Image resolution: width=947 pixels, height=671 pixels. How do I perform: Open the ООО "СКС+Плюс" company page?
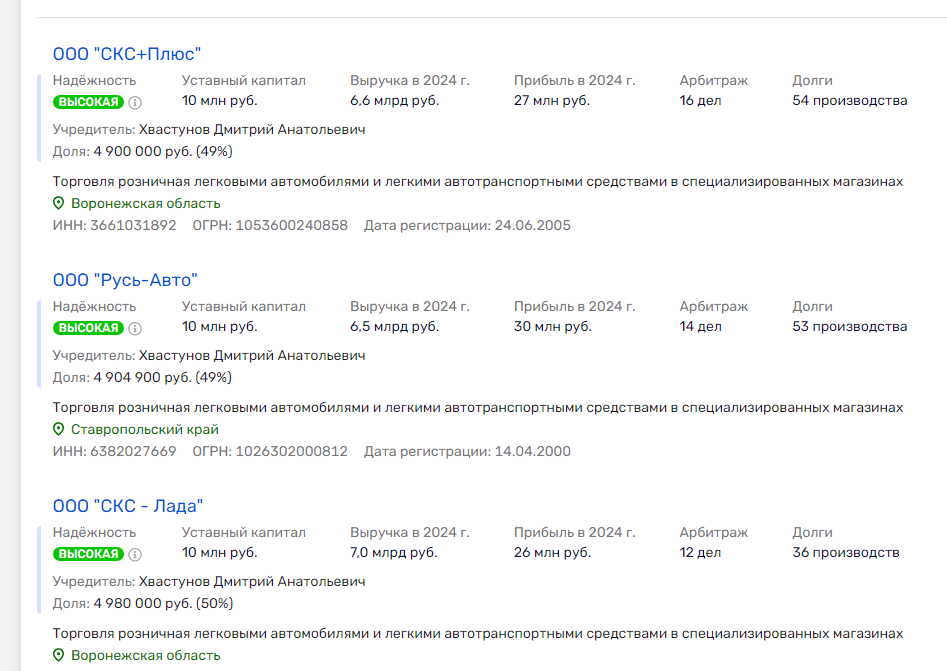click(127, 54)
